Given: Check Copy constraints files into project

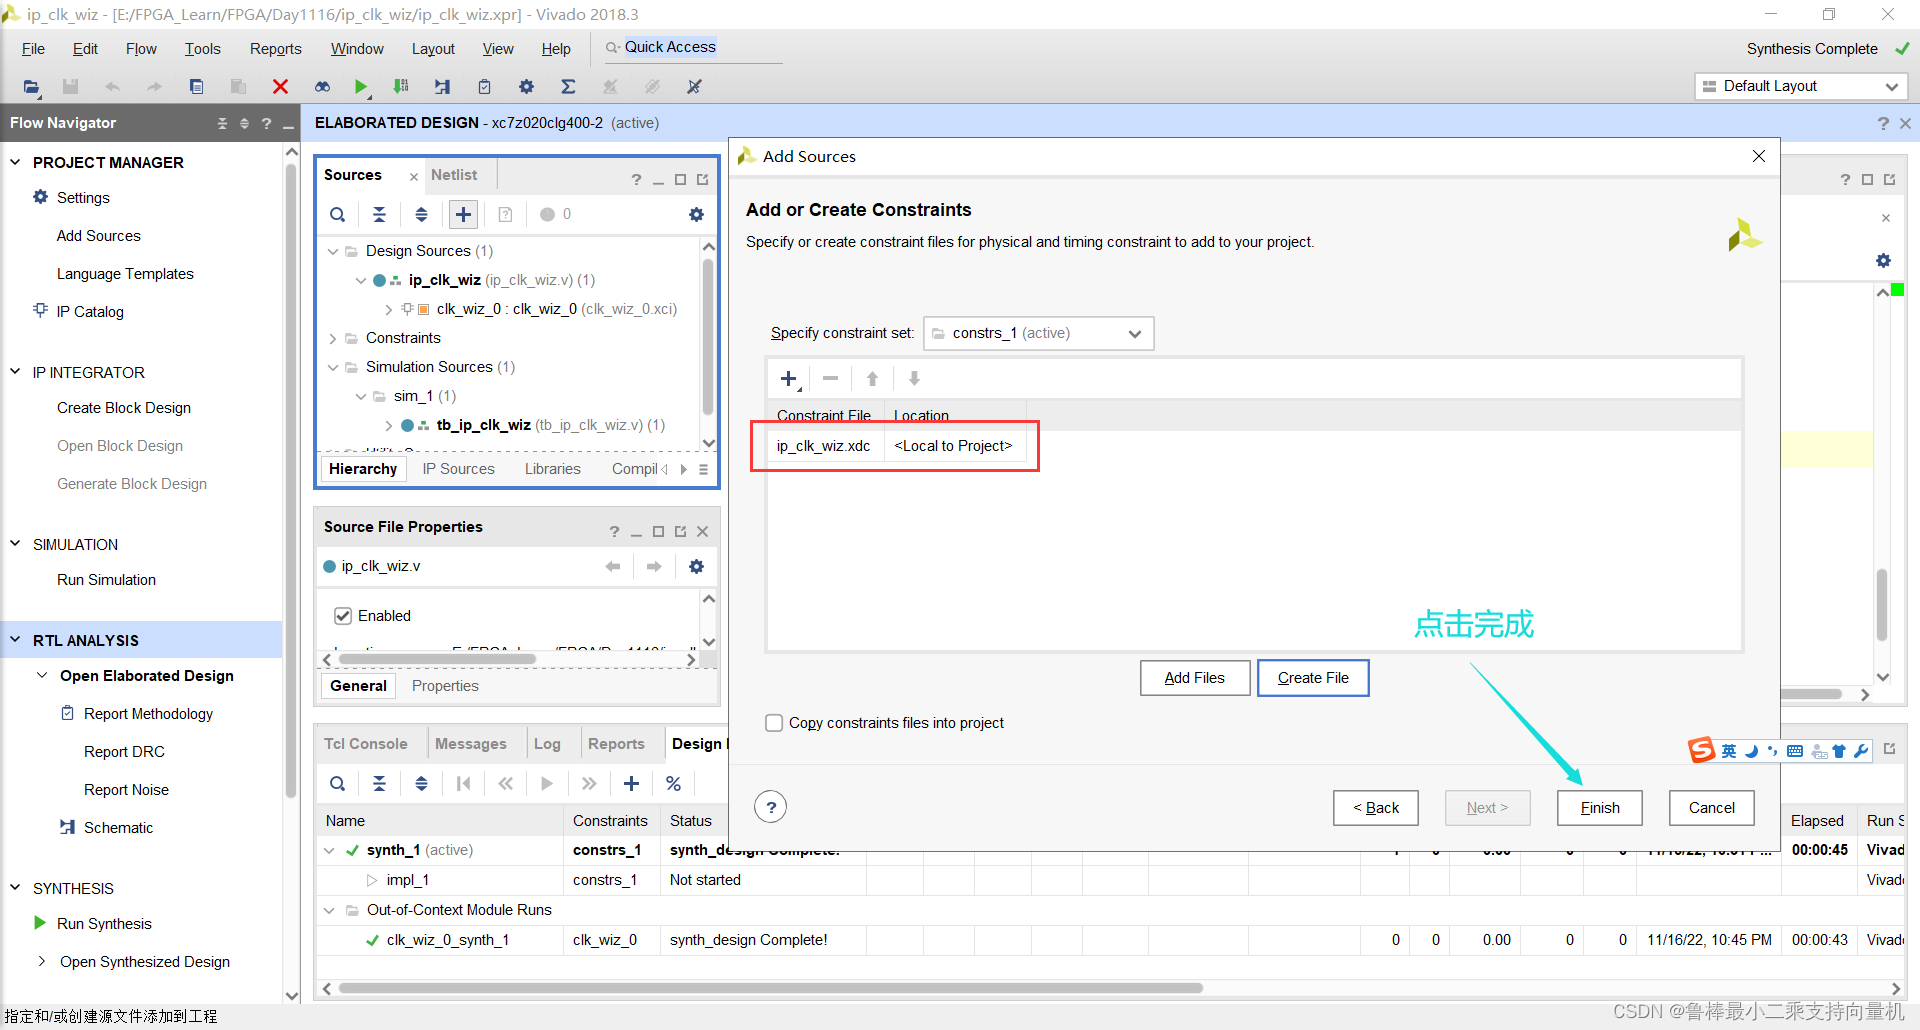Looking at the screenshot, I should tap(774, 723).
